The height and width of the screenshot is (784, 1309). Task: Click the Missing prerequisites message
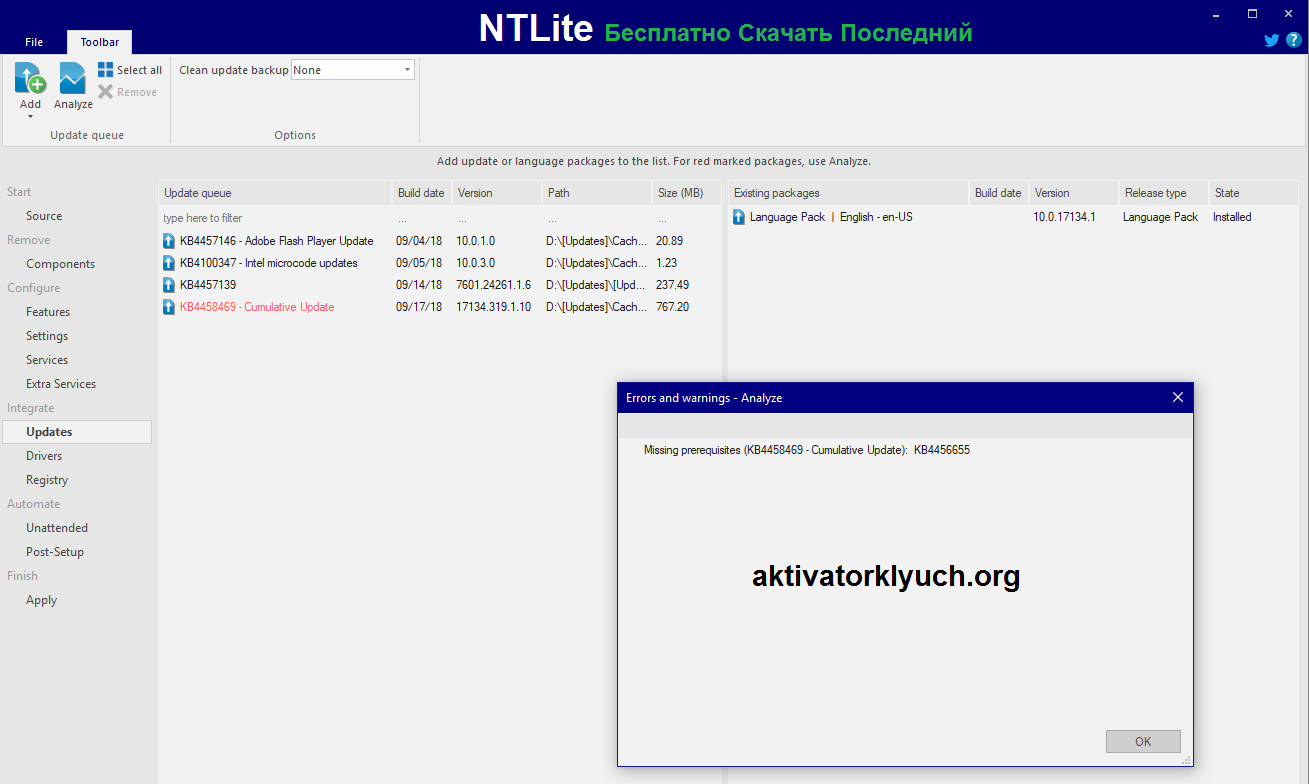[x=807, y=450]
